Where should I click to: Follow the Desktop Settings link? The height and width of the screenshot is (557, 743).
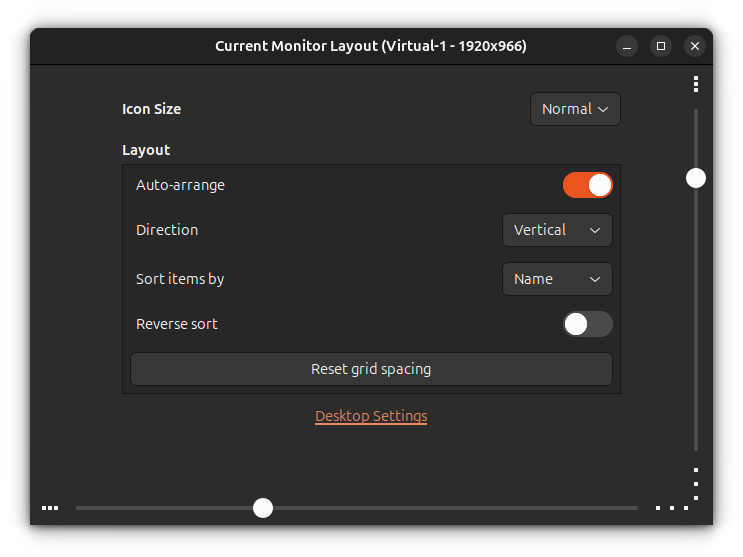[x=371, y=416]
